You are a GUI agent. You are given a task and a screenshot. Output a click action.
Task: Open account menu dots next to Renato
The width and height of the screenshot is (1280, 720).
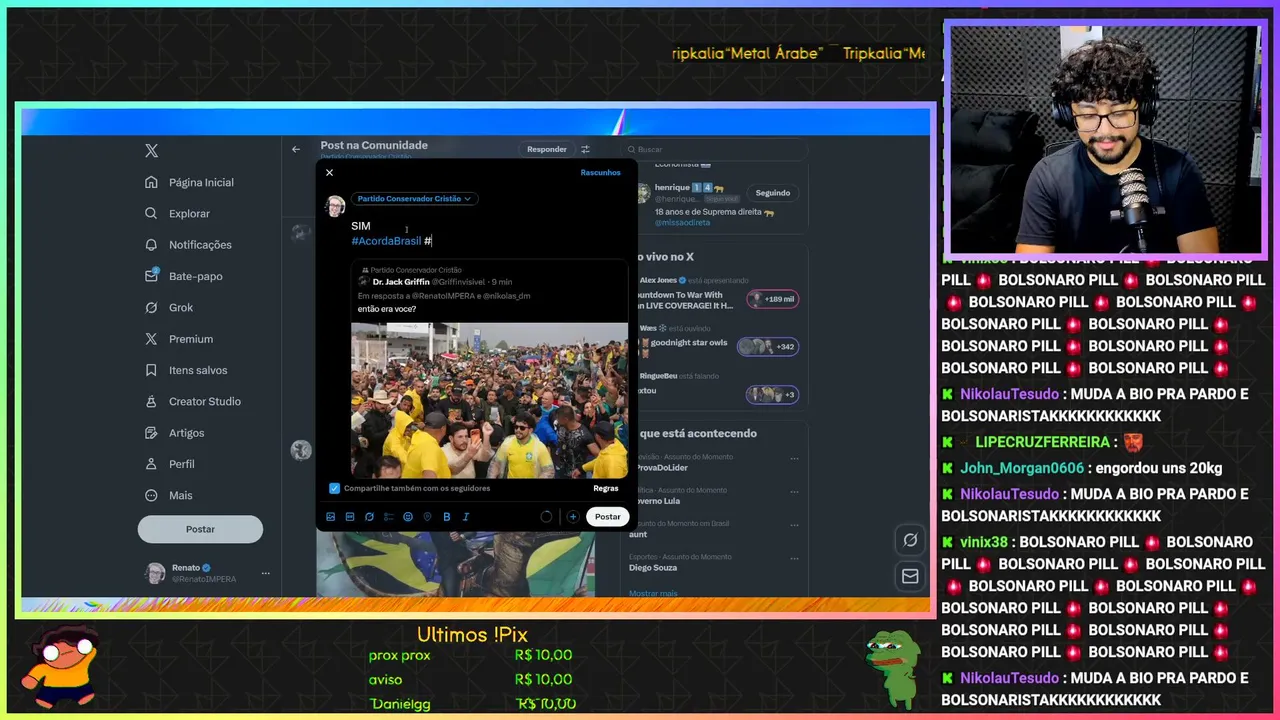point(265,573)
